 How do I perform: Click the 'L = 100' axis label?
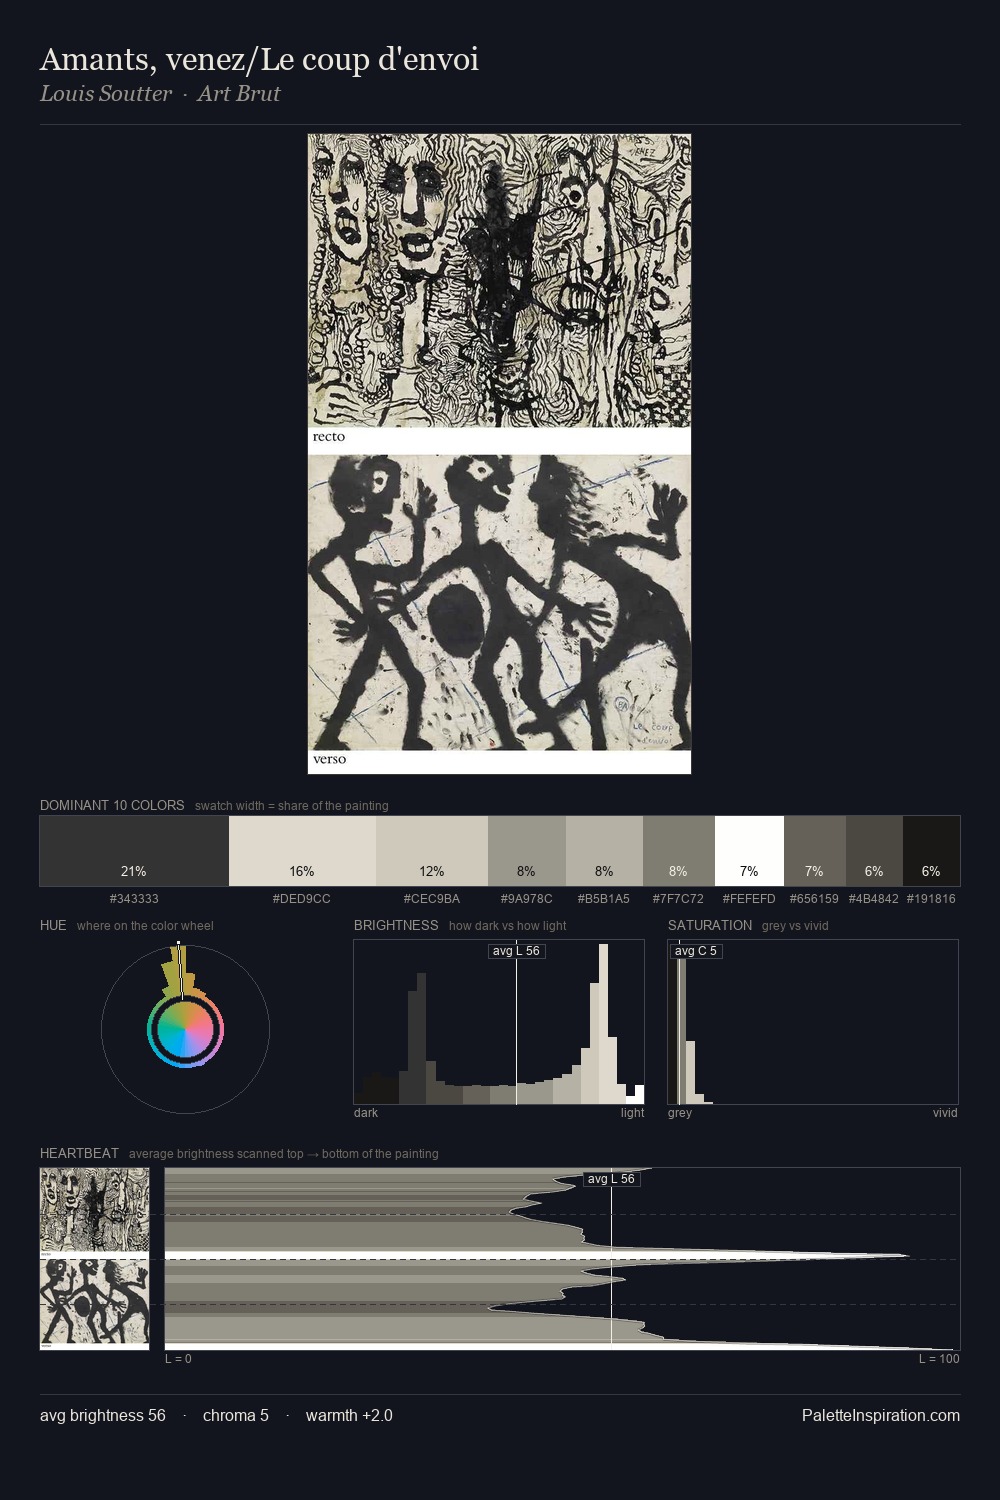point(939,1359)
